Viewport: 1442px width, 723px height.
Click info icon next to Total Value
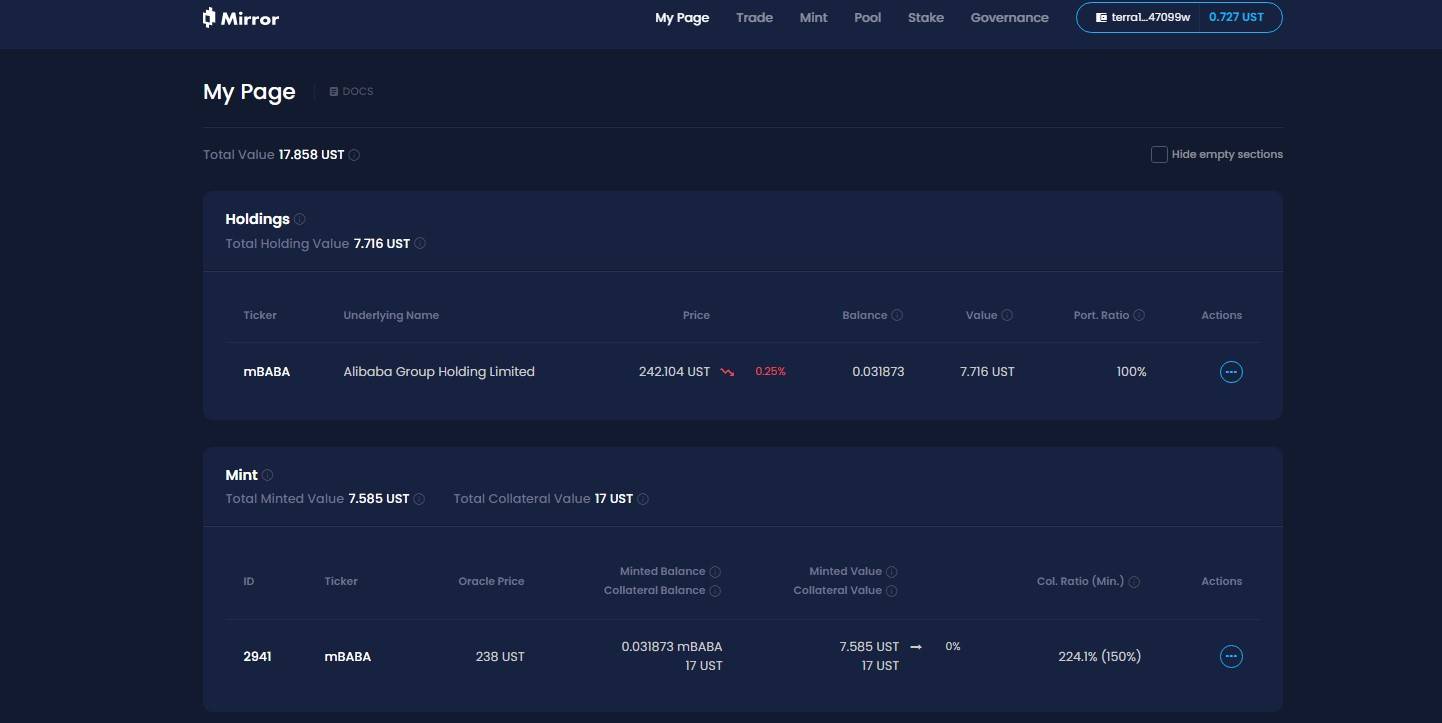(354, 155)
